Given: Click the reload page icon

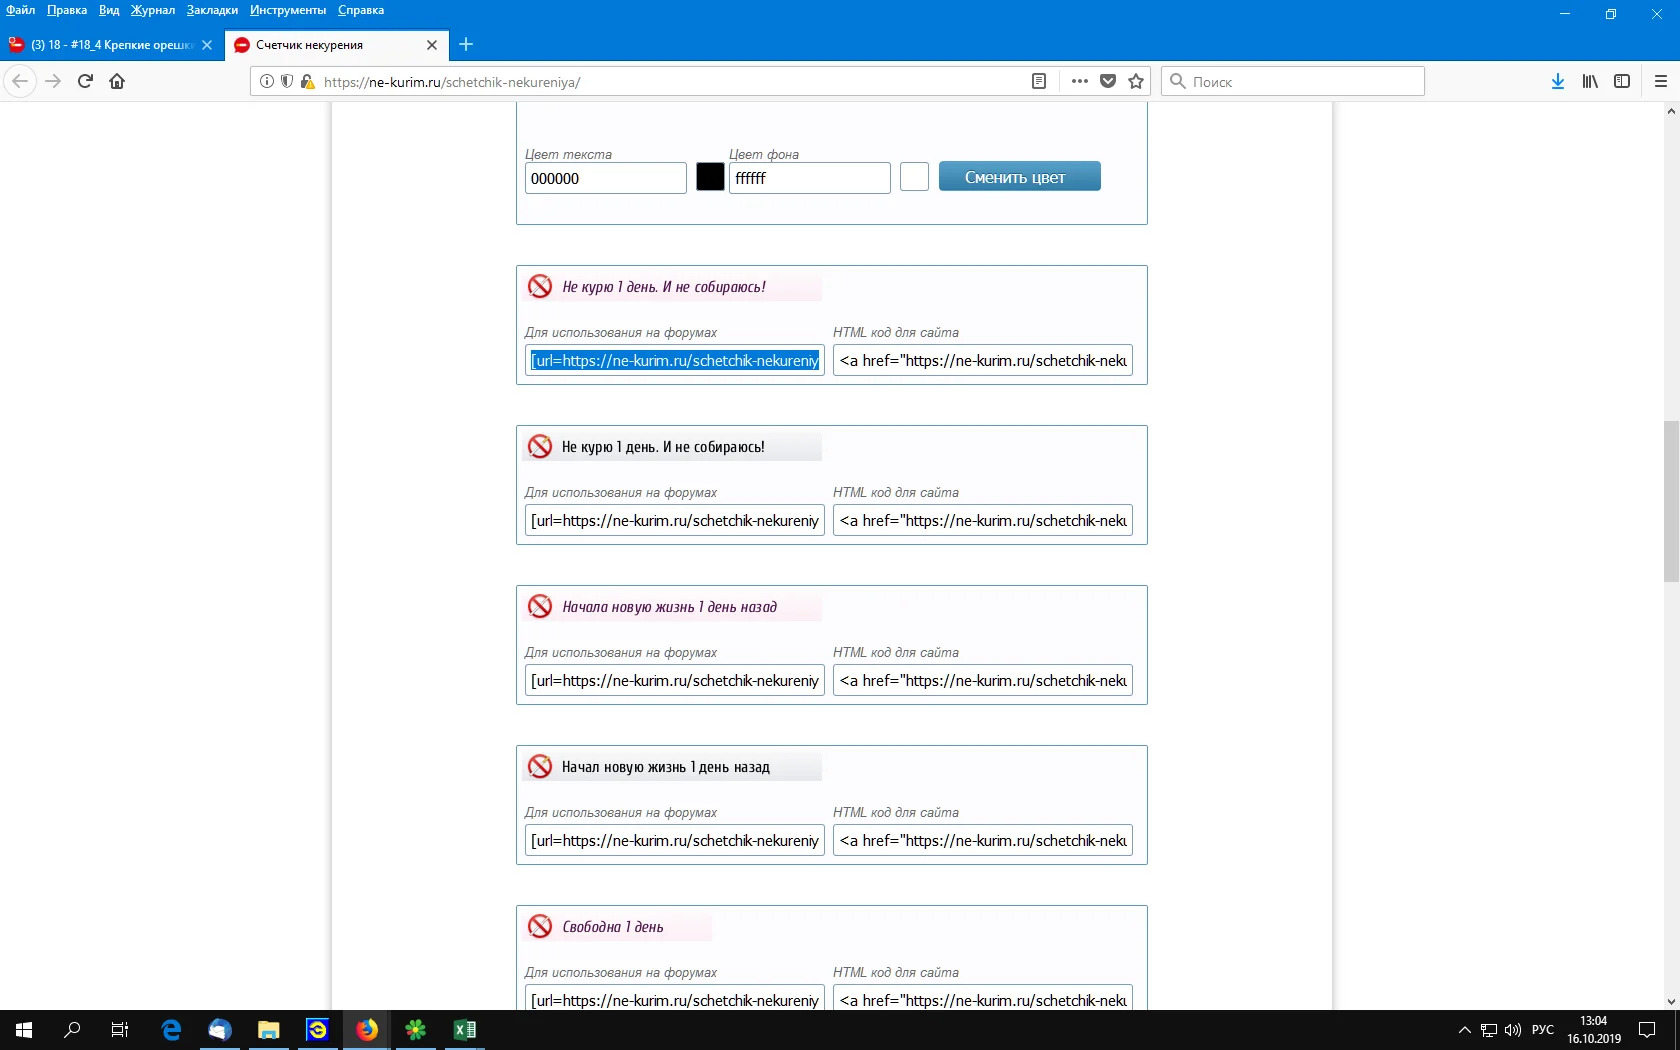Looking at the screenshot, I should 85,81.
